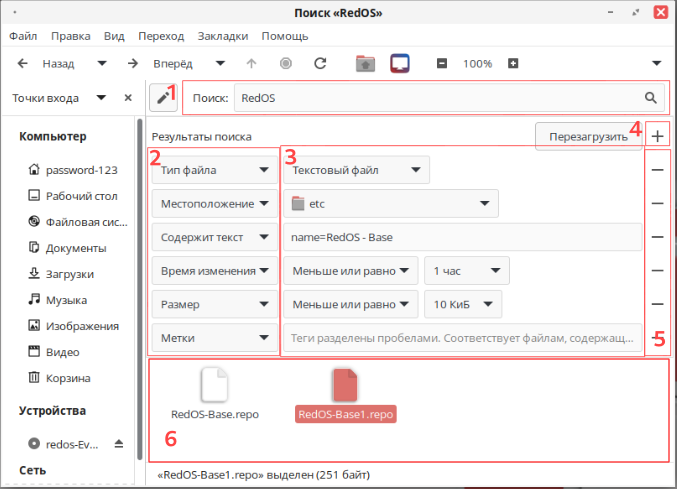This screenshot has height=489, width=677.
Task: Open Документы in the sidebar
Action: pyautogui.click(x=67, y=248)
